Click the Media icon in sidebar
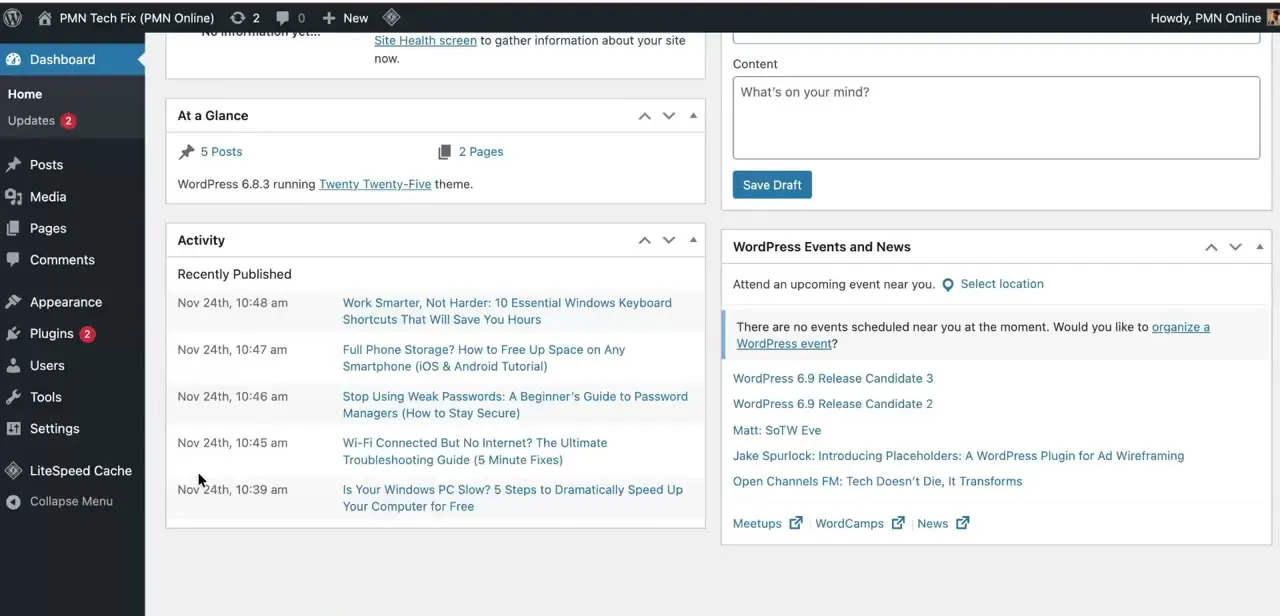 click(x=13, y=197)
